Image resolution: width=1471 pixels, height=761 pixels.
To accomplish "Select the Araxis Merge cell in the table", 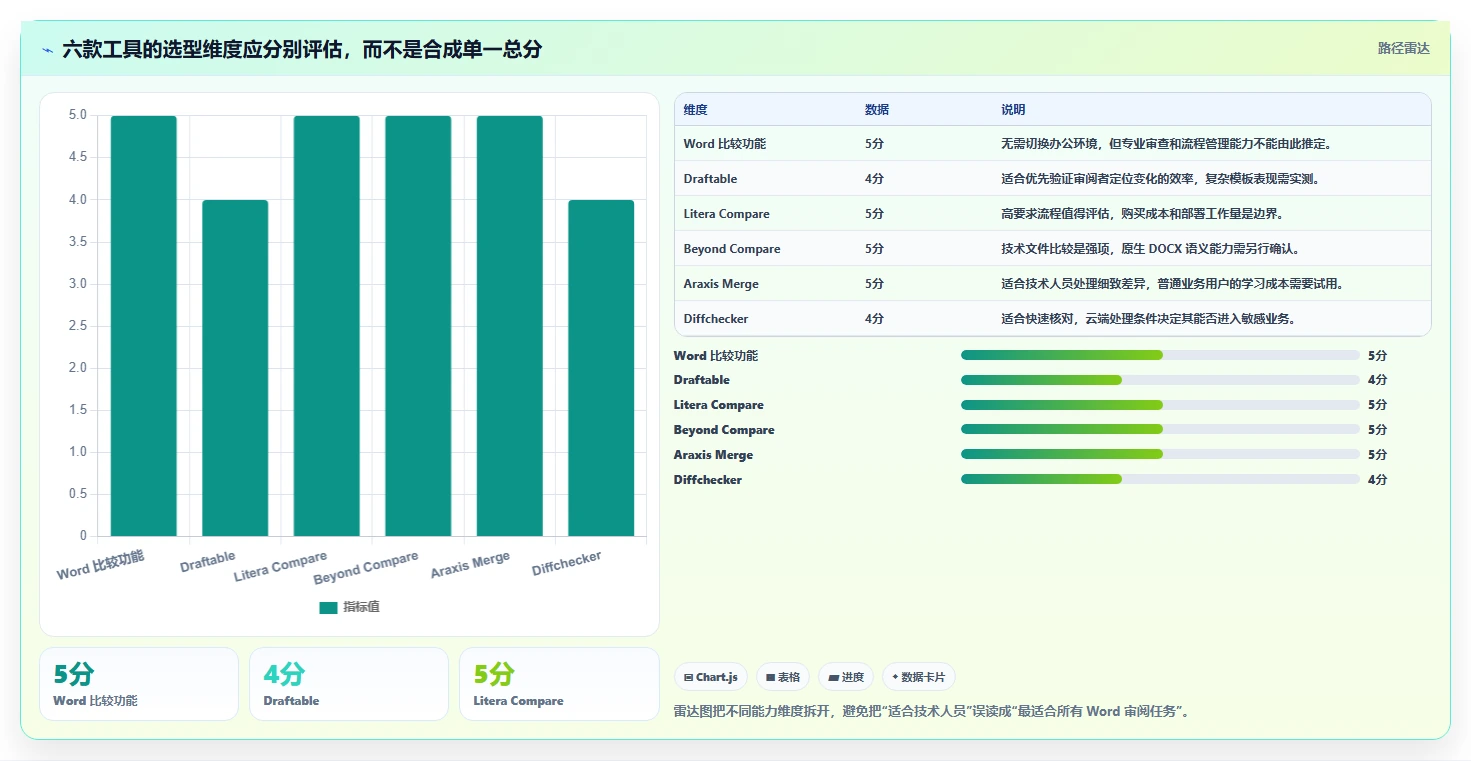I will point(721,284).
